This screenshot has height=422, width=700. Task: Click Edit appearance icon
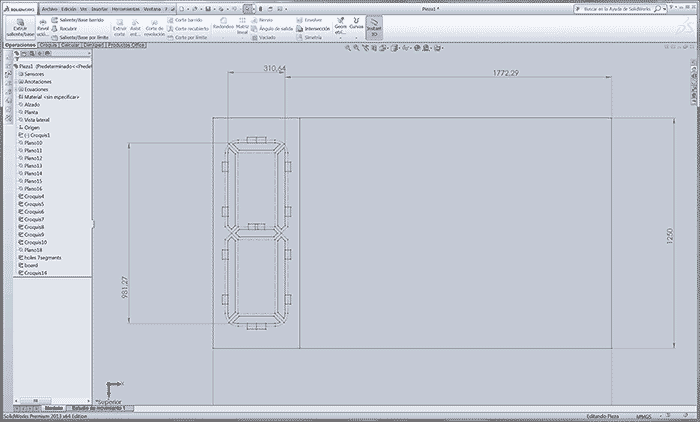coord(417,48)
